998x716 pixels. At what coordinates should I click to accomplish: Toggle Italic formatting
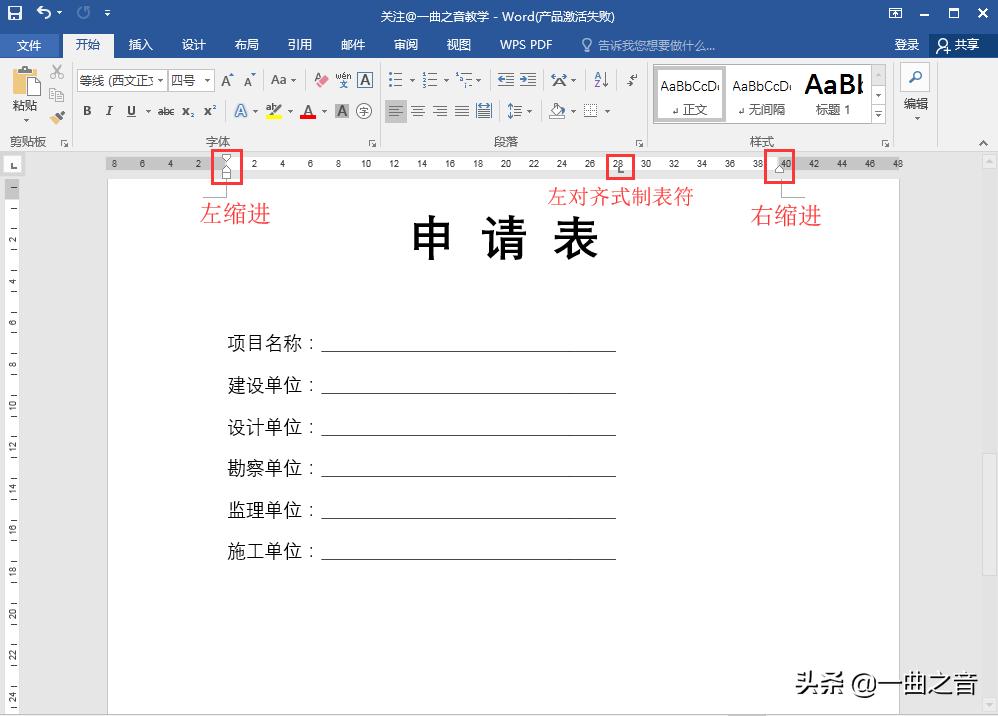click(108, 111)
